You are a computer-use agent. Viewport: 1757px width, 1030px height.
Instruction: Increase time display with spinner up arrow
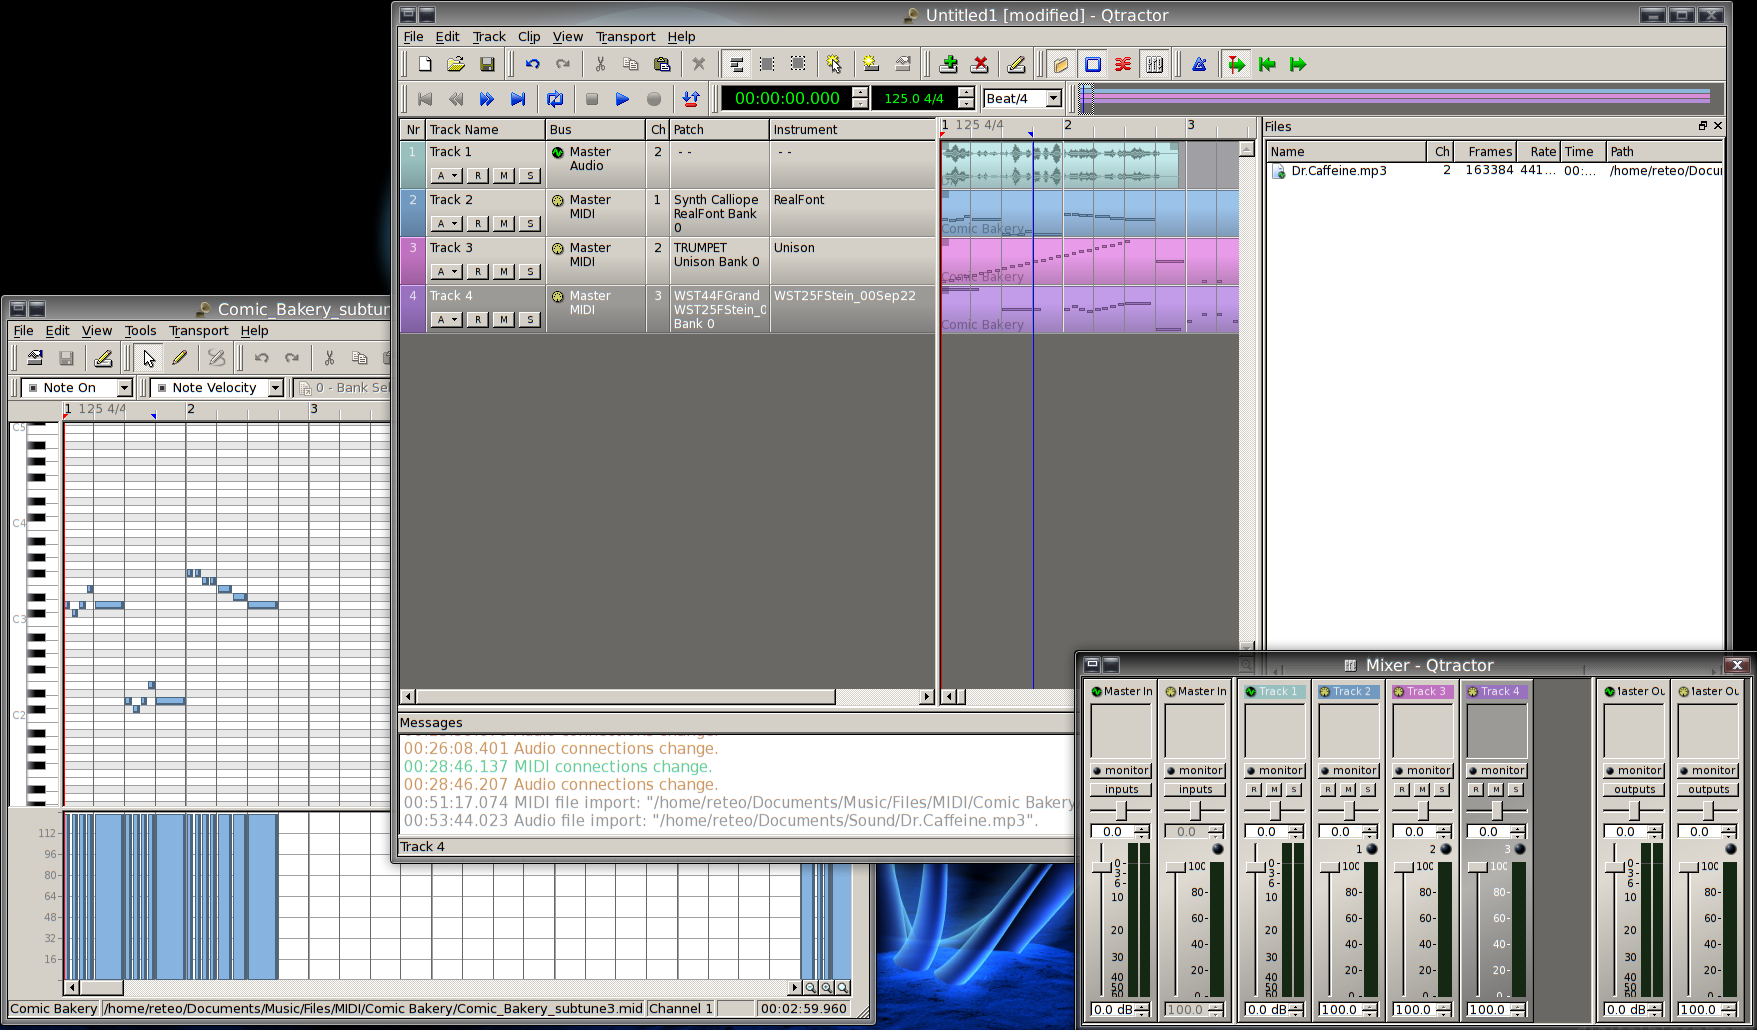point(860,93)
